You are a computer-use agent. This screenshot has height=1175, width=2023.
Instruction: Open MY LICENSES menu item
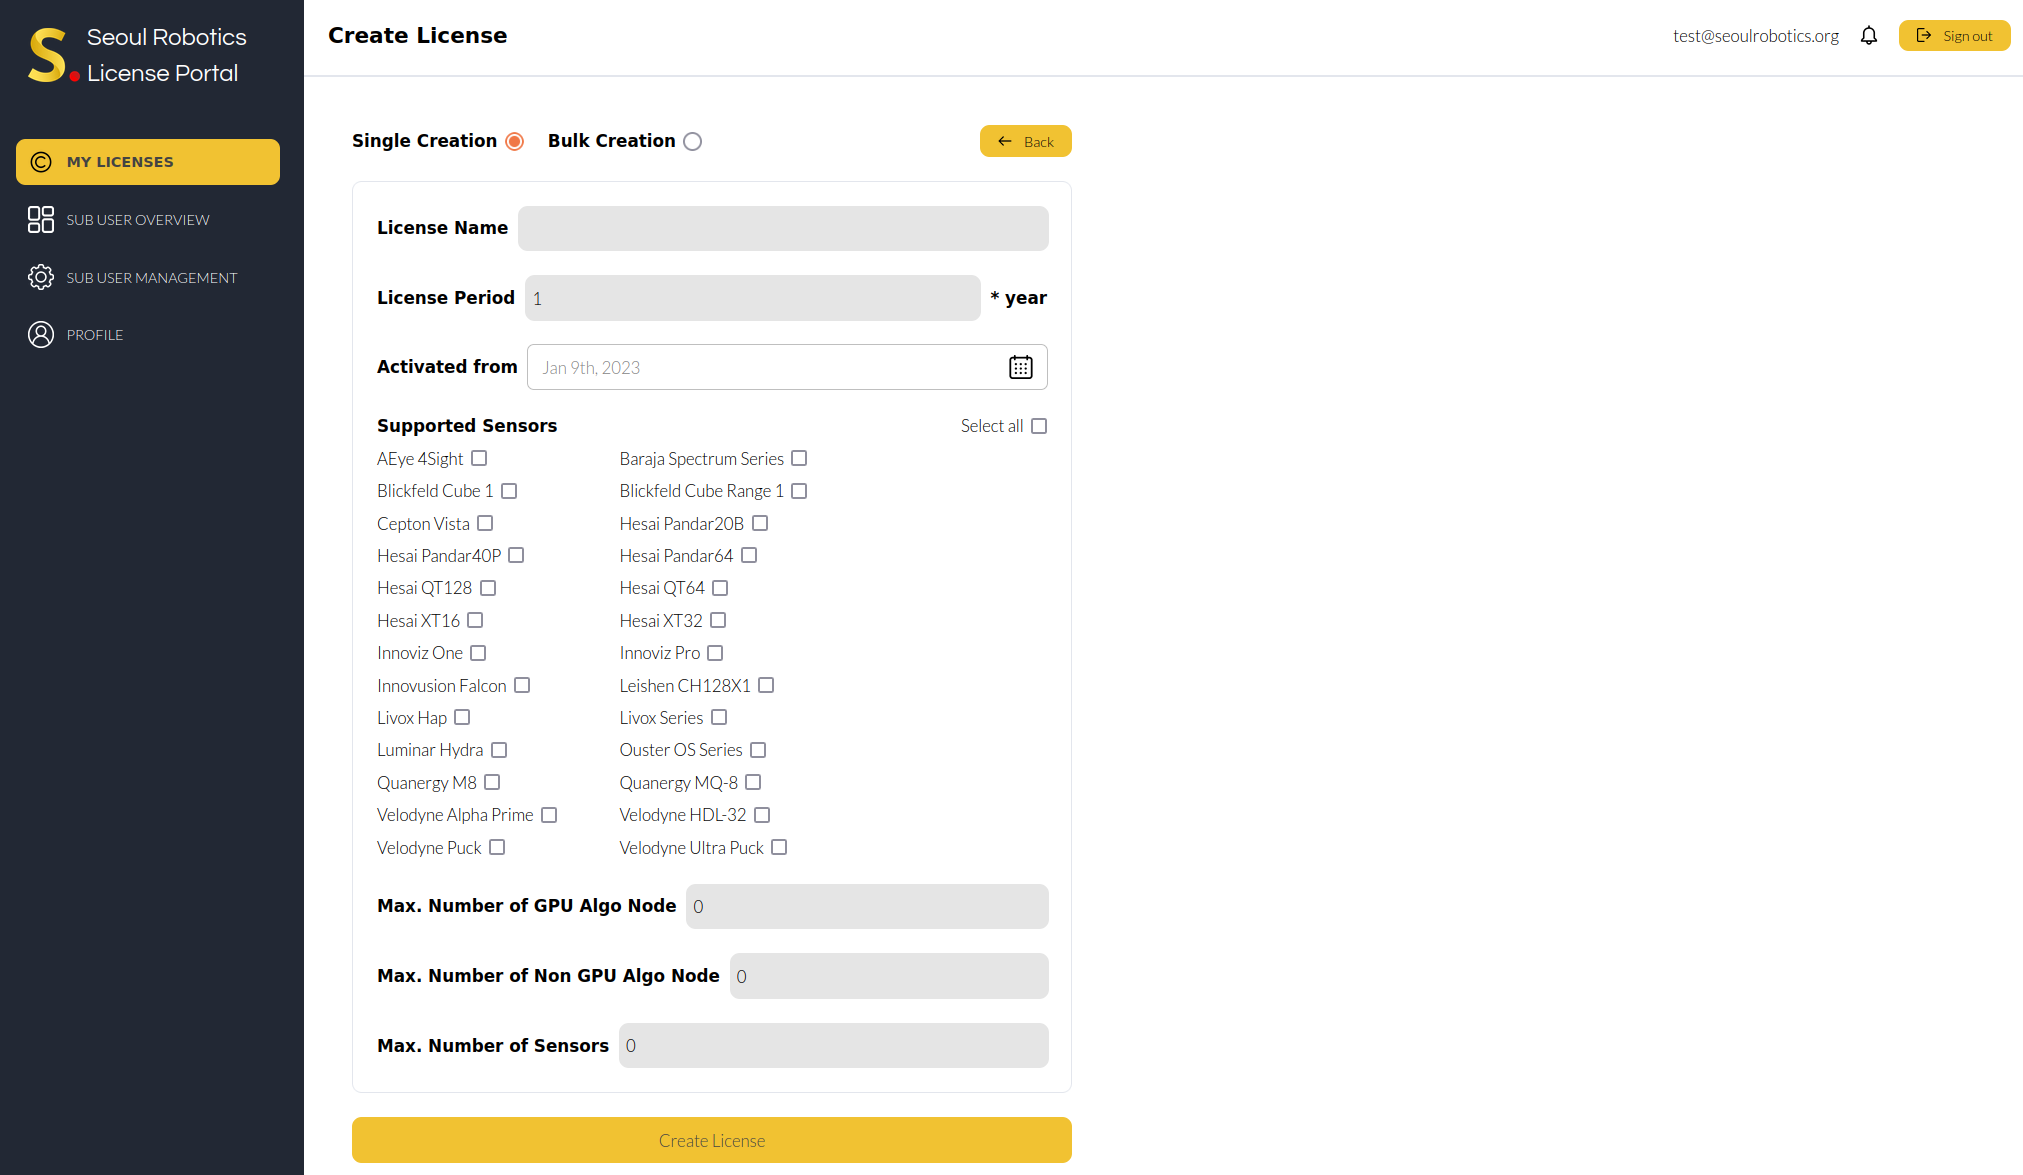(x=148, y=162)
